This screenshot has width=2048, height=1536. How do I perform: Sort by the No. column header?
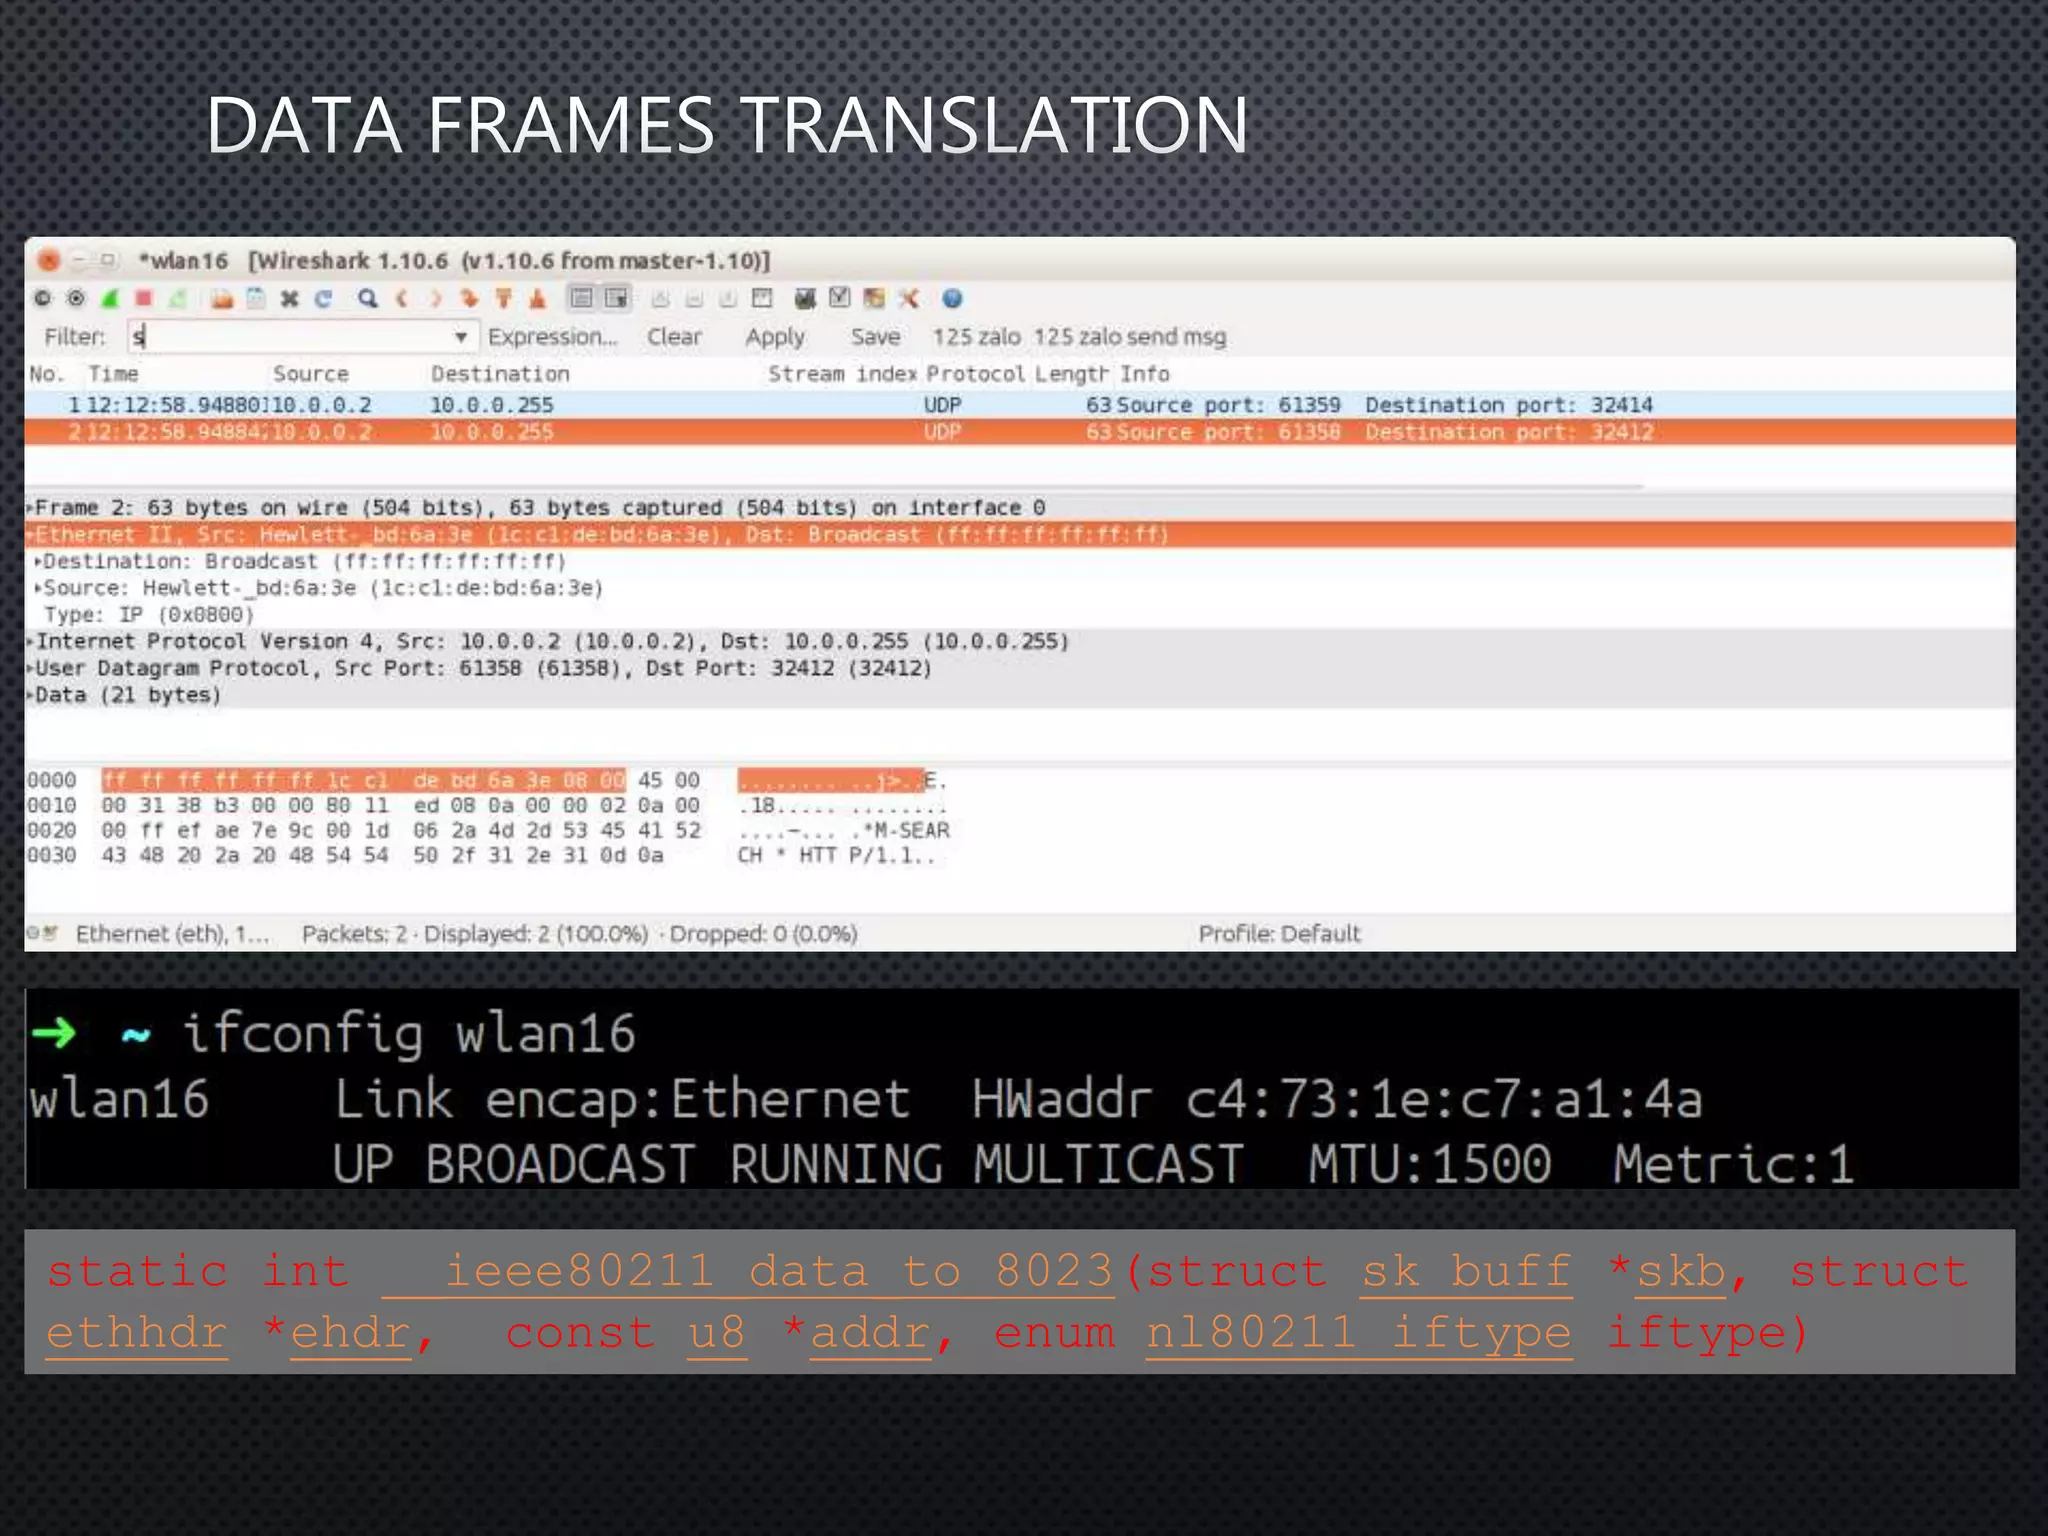tap(46, 374)
